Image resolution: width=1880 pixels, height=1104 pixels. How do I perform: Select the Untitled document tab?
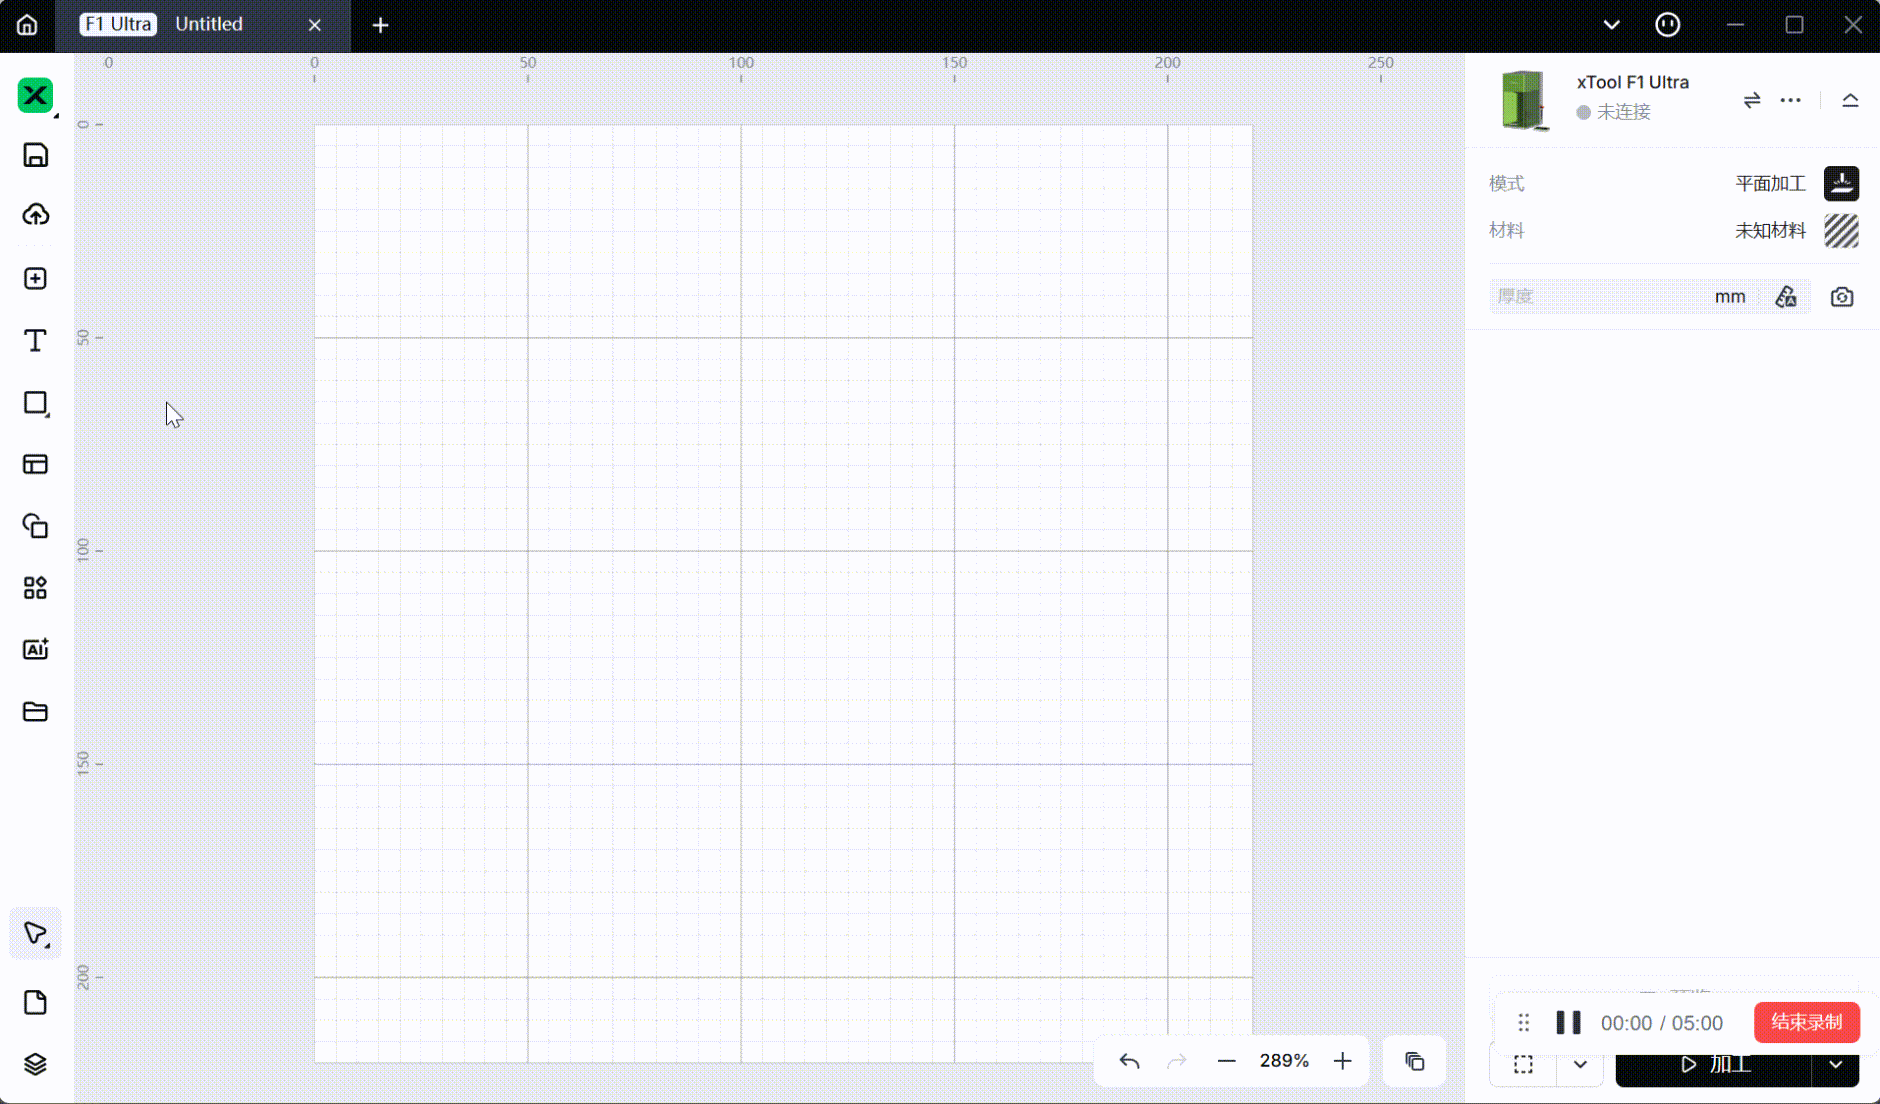tap(208, 24)
